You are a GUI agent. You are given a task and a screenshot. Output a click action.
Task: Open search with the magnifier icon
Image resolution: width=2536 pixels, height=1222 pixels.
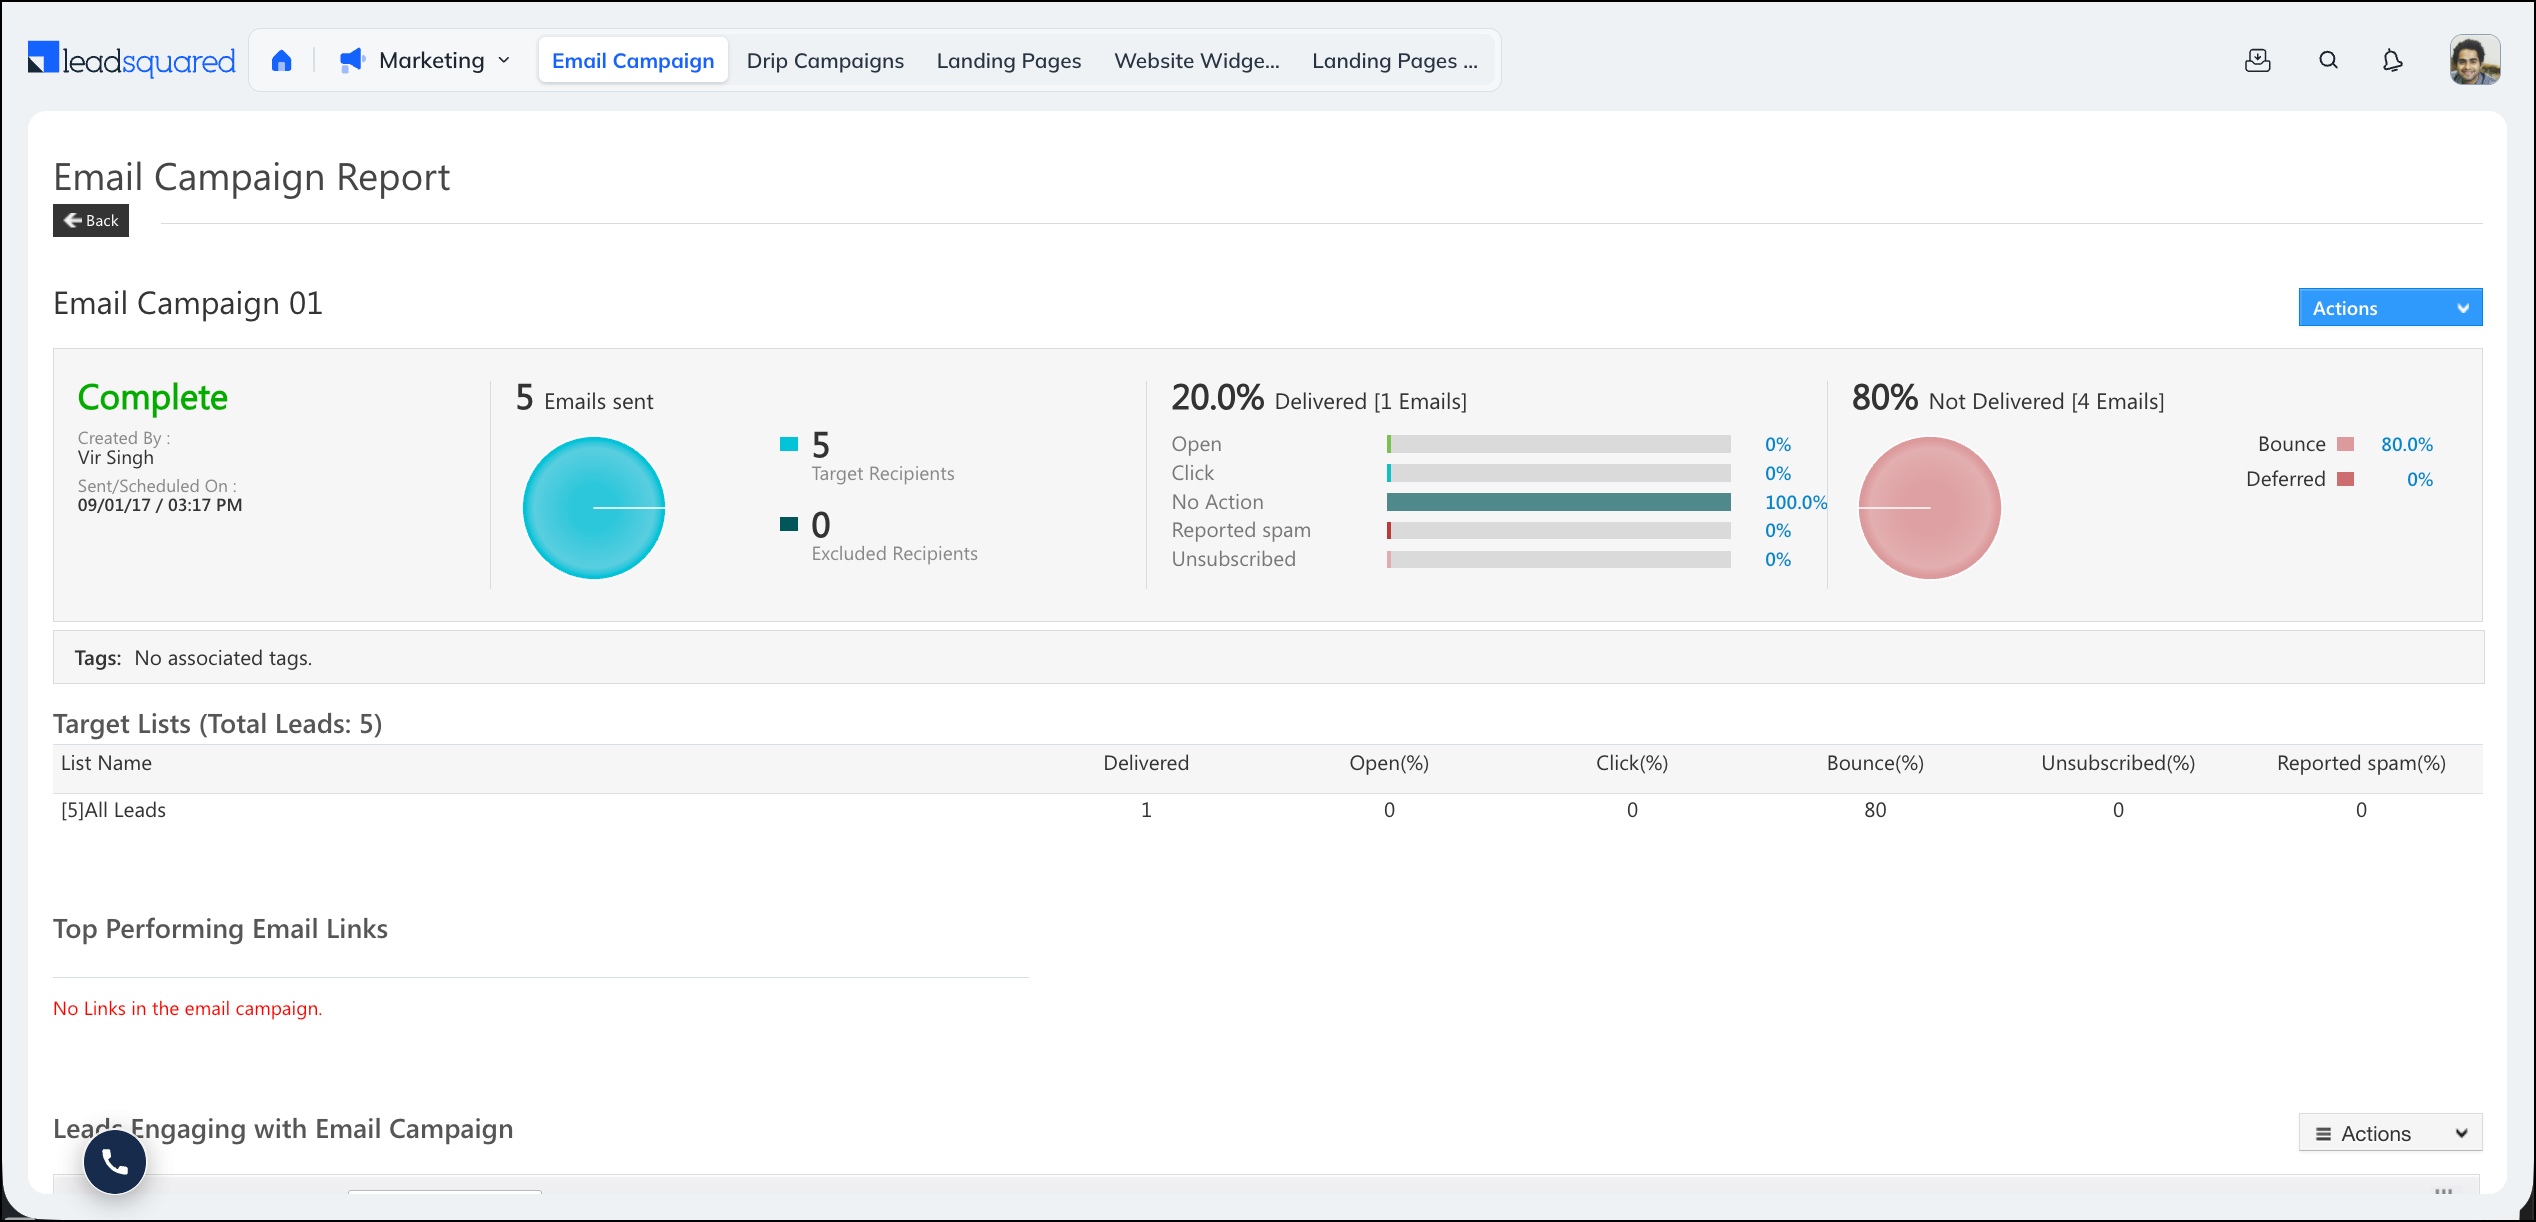[x=2328, y=61]
